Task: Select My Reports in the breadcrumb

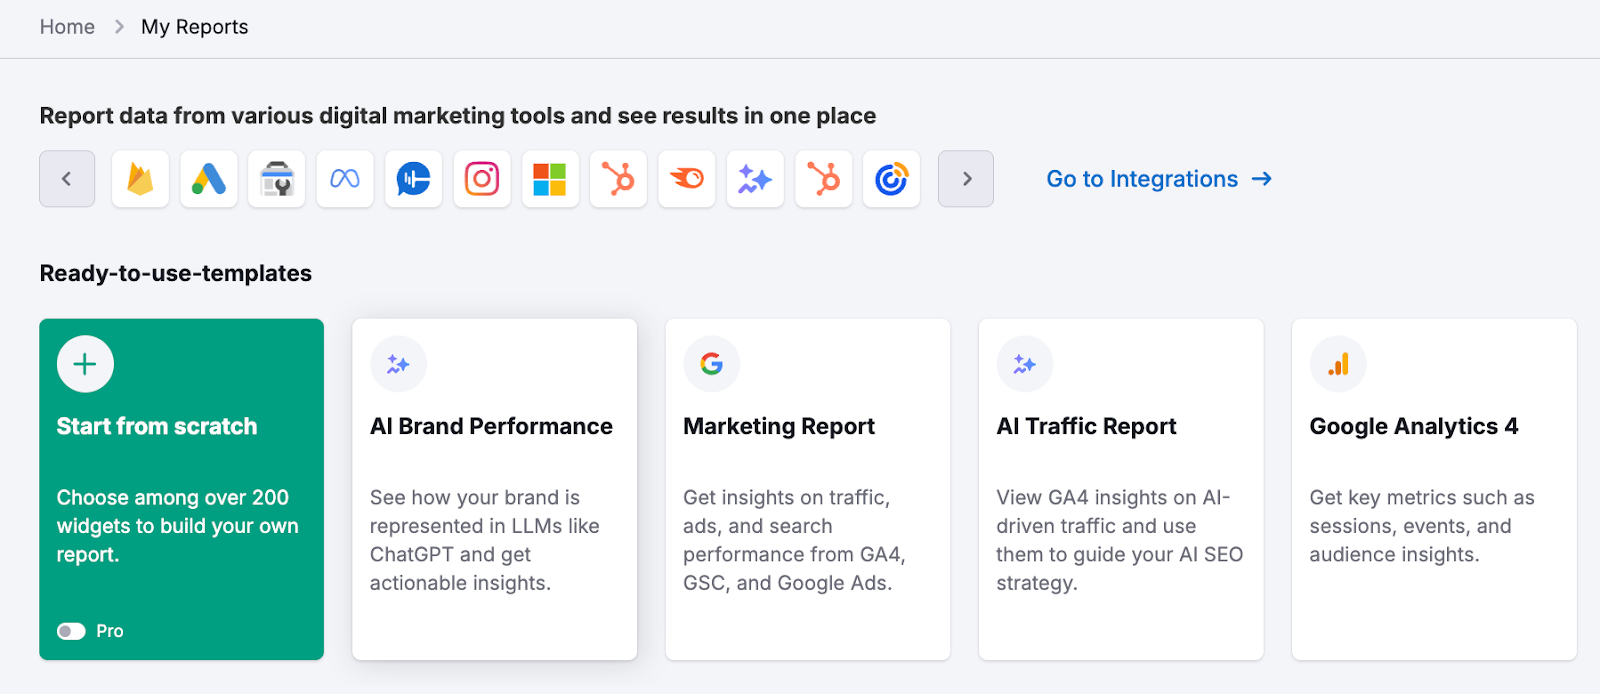Action: (194, 27)
